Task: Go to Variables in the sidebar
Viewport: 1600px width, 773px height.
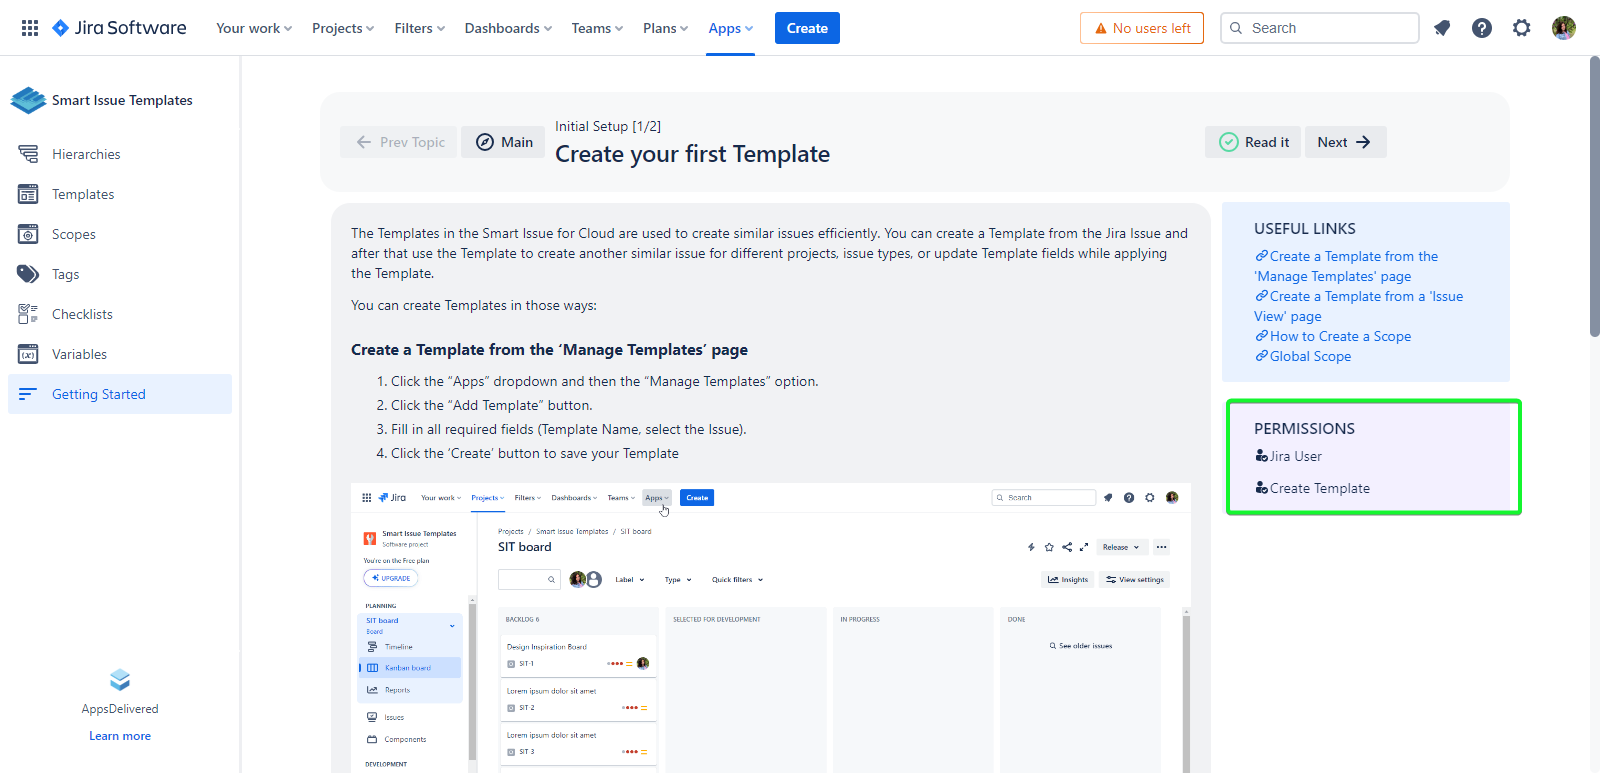Action: [79, 354]
